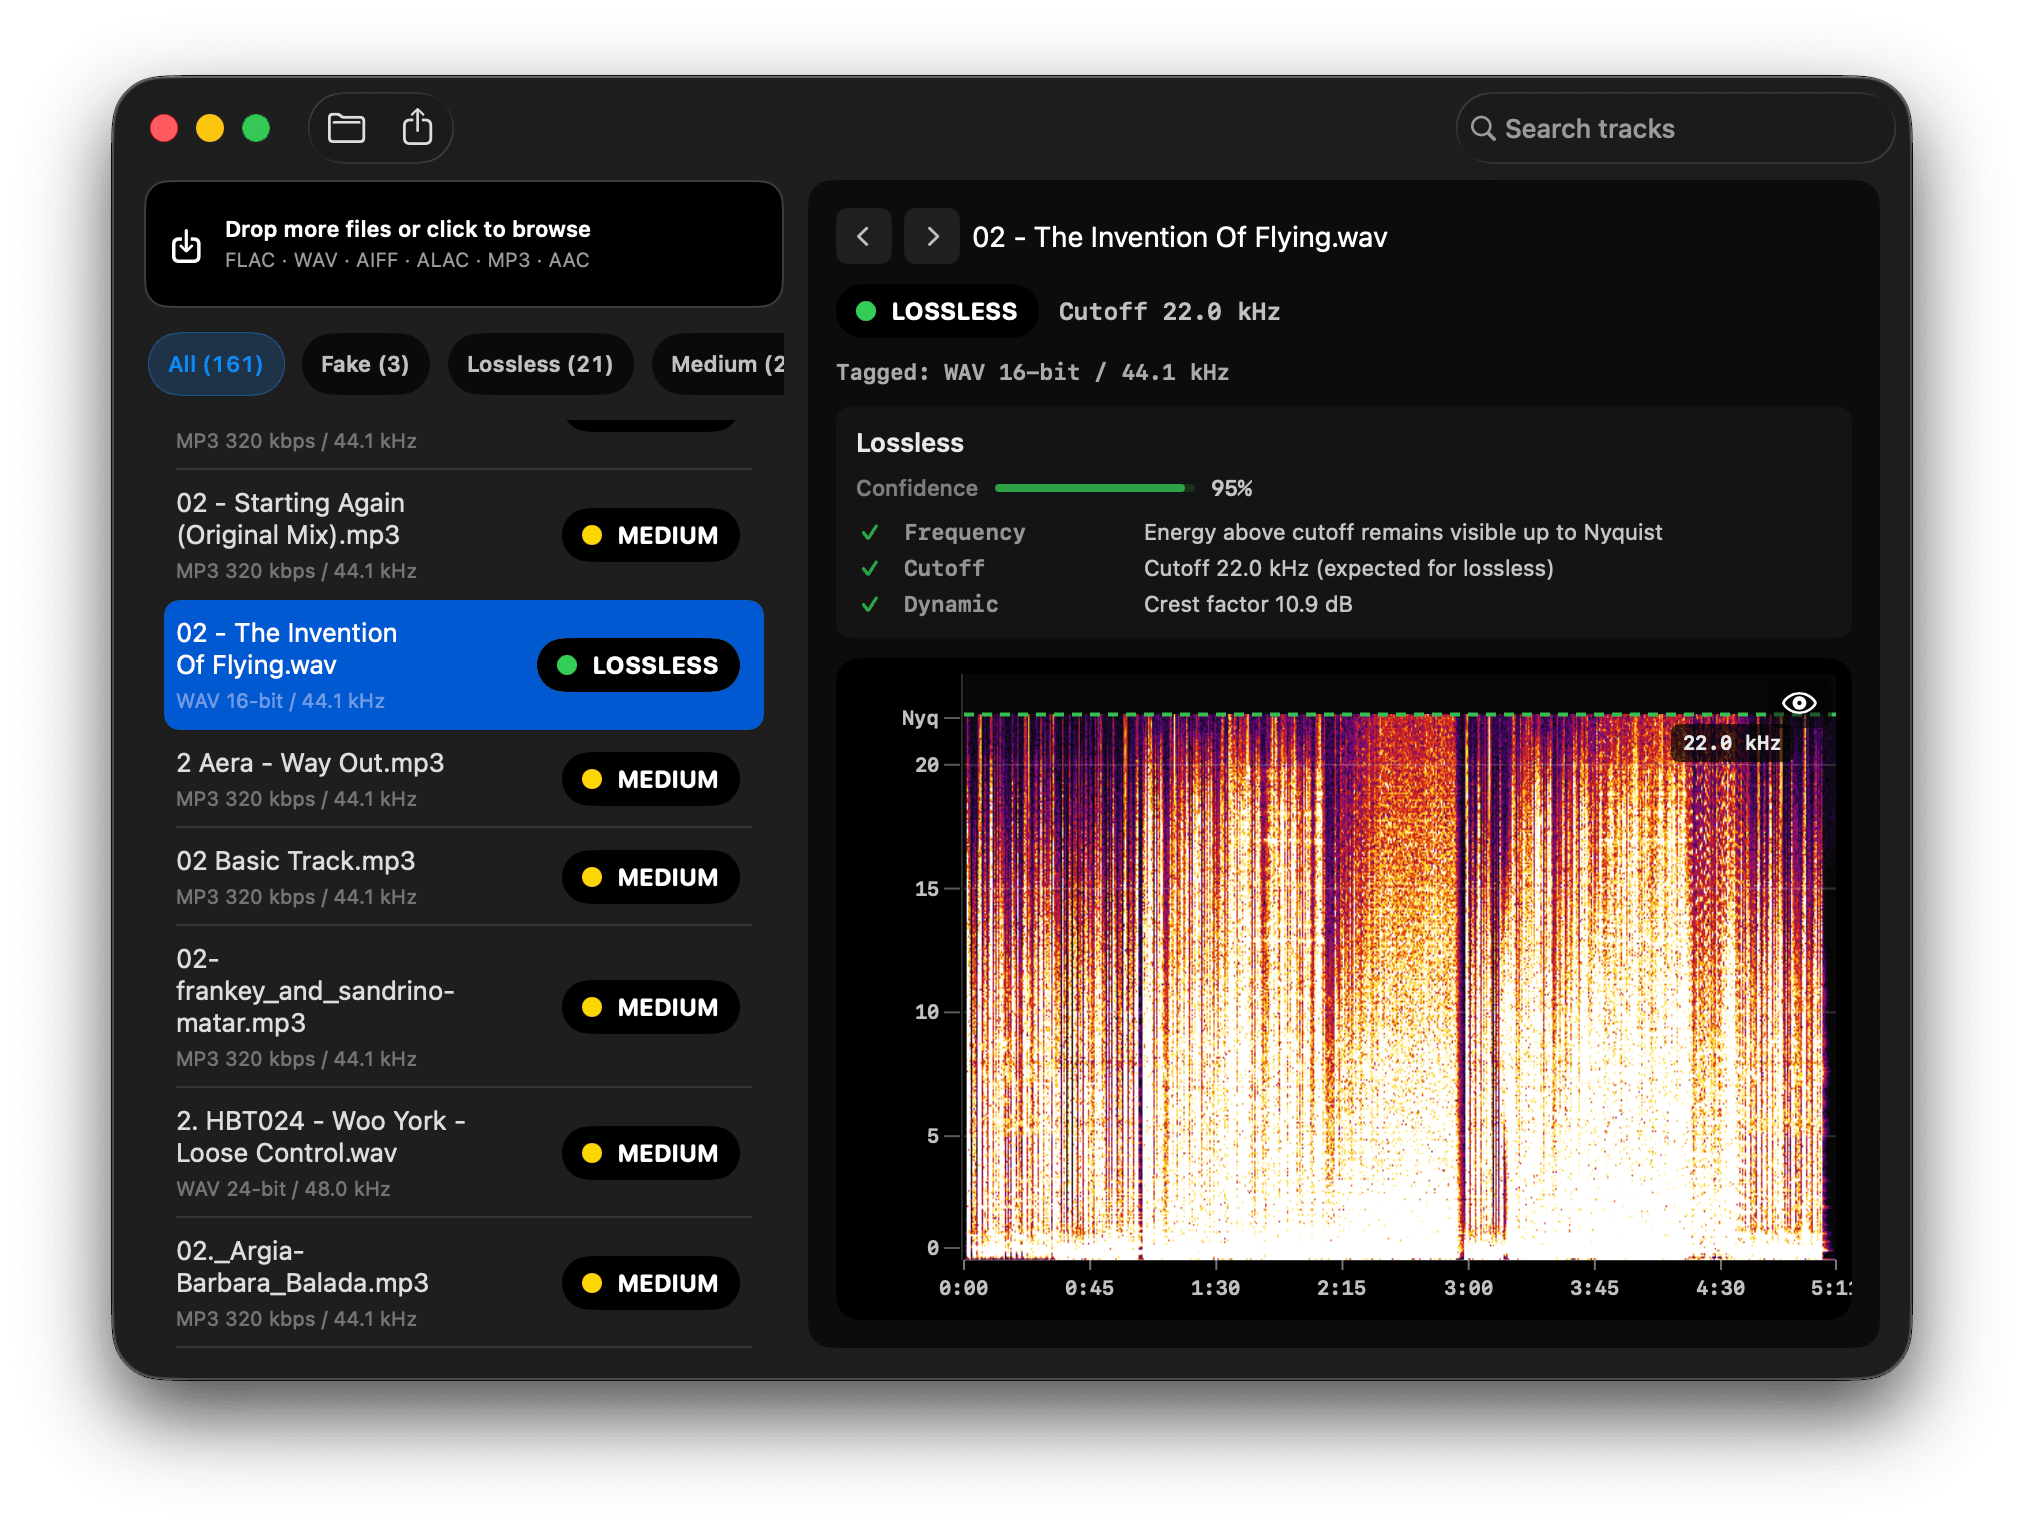The image size is (2024, 1528).
Task: Click MEDIUM badge of frankey_and_sandrino track
Action: pyautogui.click(x=651, y=1007)
